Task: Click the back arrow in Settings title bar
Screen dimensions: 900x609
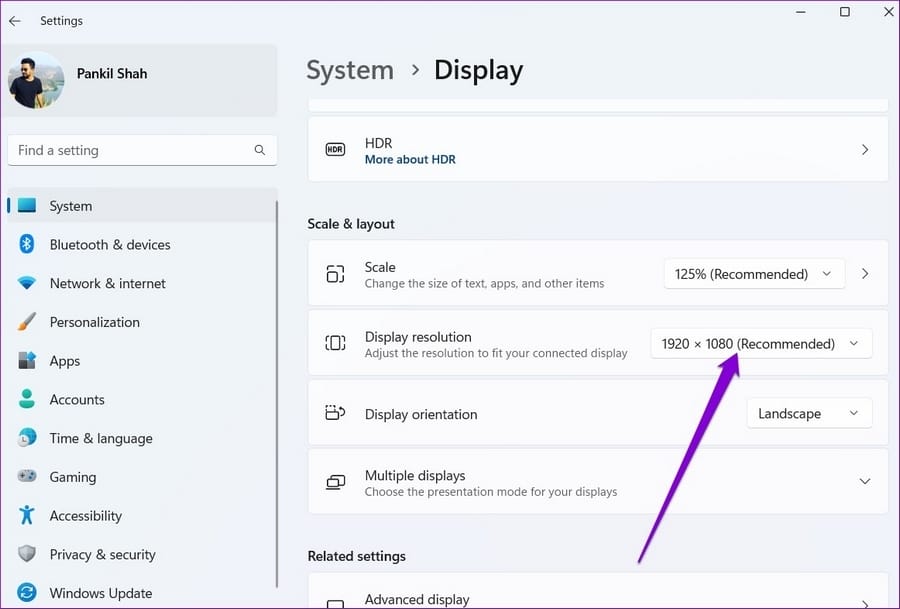Action: [x=15, y=21]
